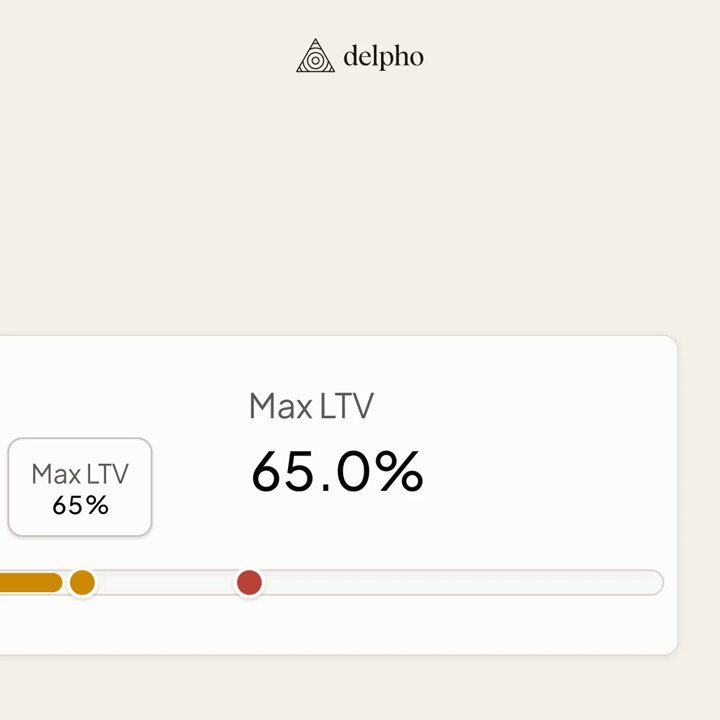This screenshot has height=720, width=720.
Task: Click the delpho triangle eye logo icon
Action: tap(315, 56)
